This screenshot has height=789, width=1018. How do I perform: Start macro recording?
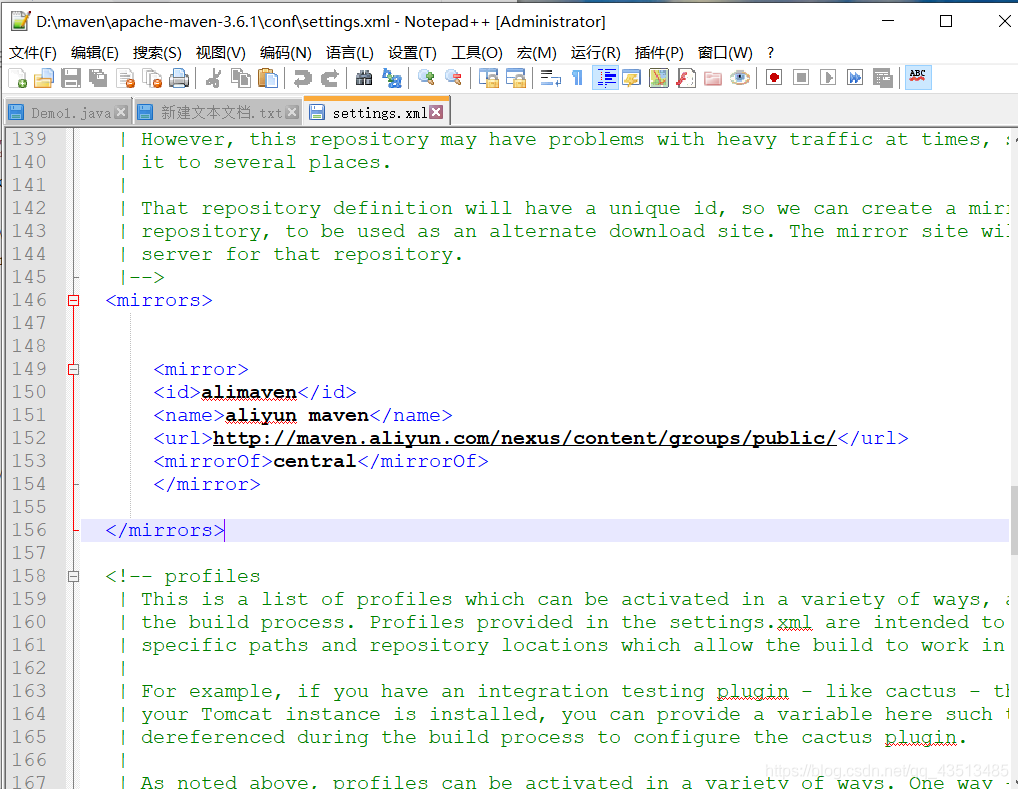(774, 79)
